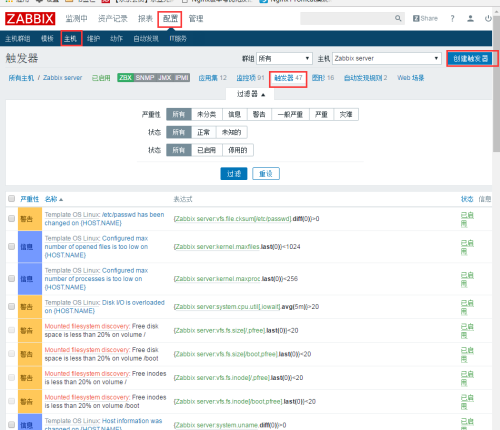
Task: Select state filter 未知的
Action: point(232,132)
